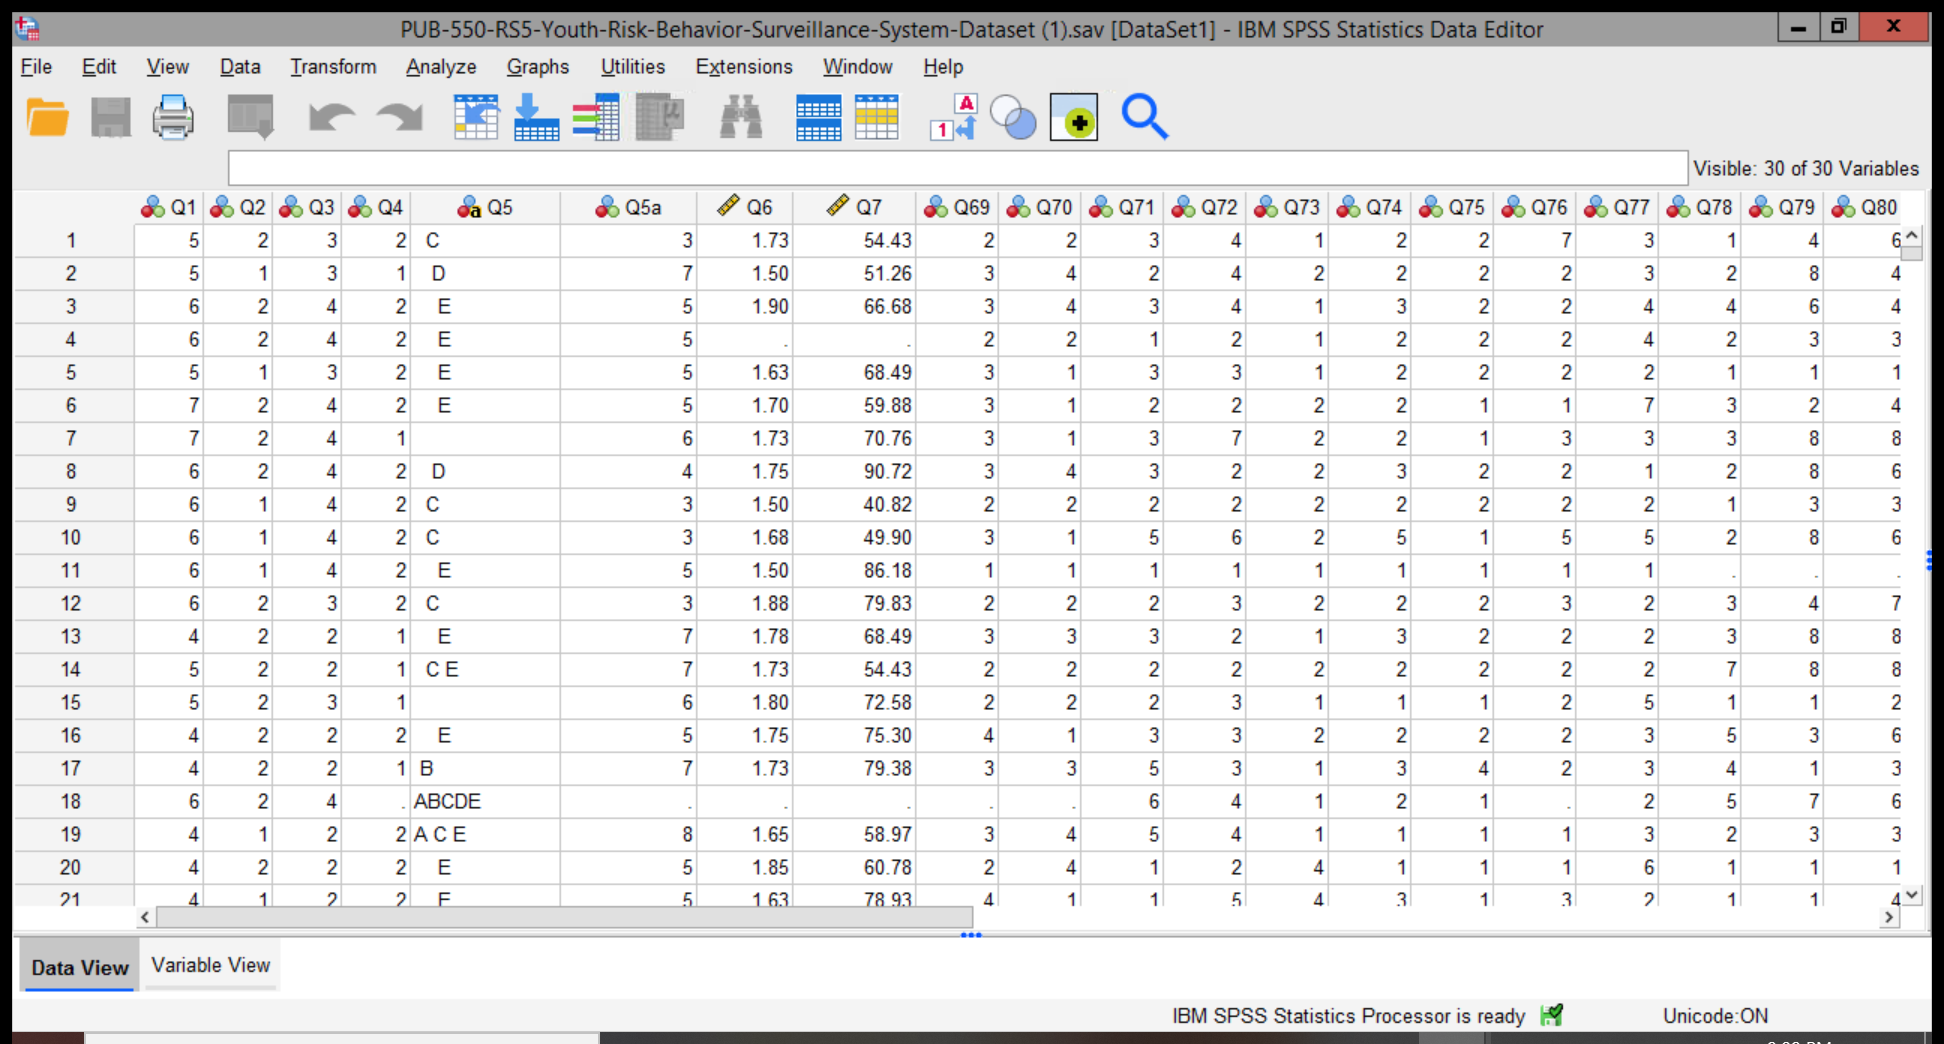Click the SPSS application icon in title bar
The width and height of the screenshot is (1944, 1044).
click(28, 28)
